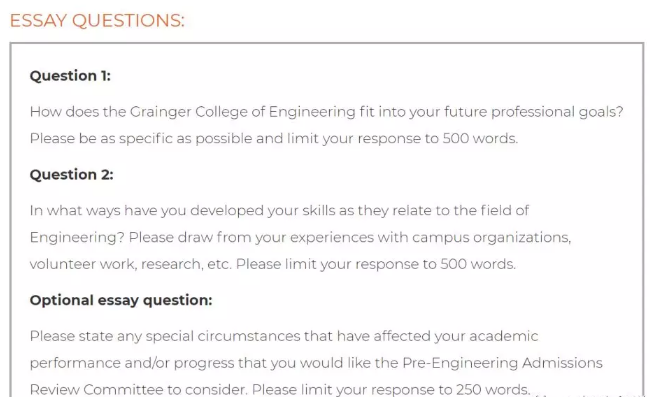Click the words campus organizations
This screenshot has width=650, height=397.
(491, 237)
